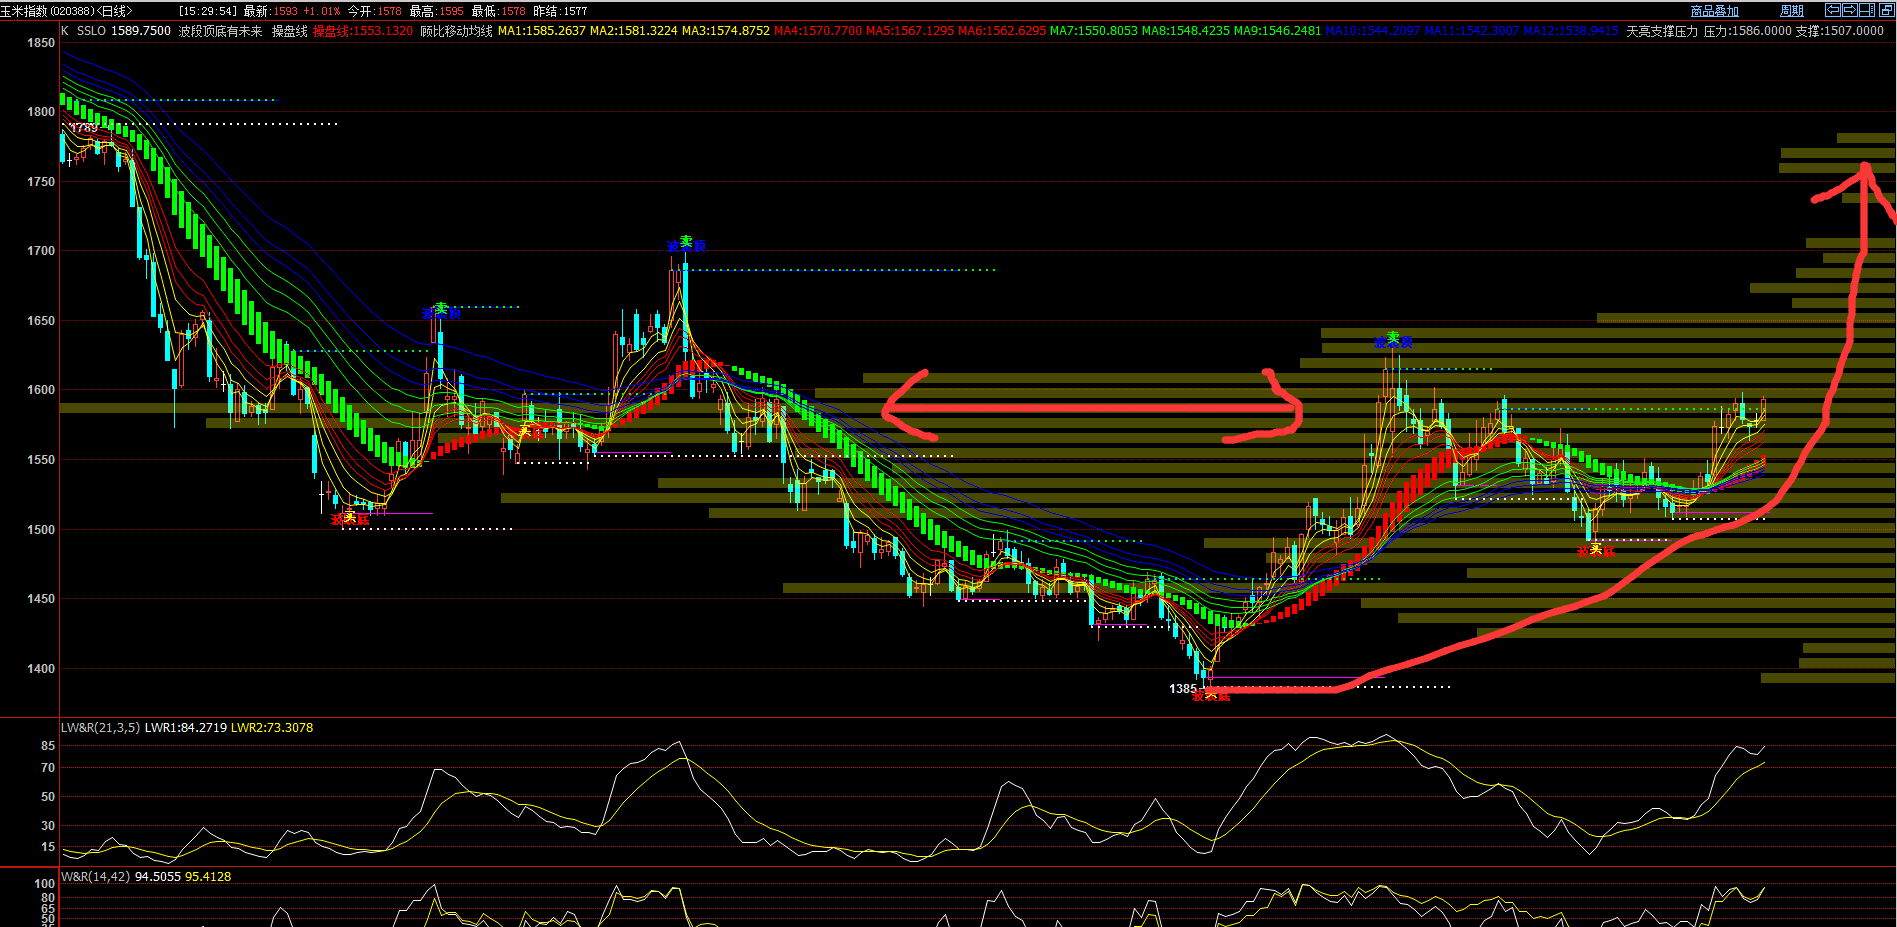1897x927 pixels.
Task: Click the left arrow navigation icon
Action: 1832,10
